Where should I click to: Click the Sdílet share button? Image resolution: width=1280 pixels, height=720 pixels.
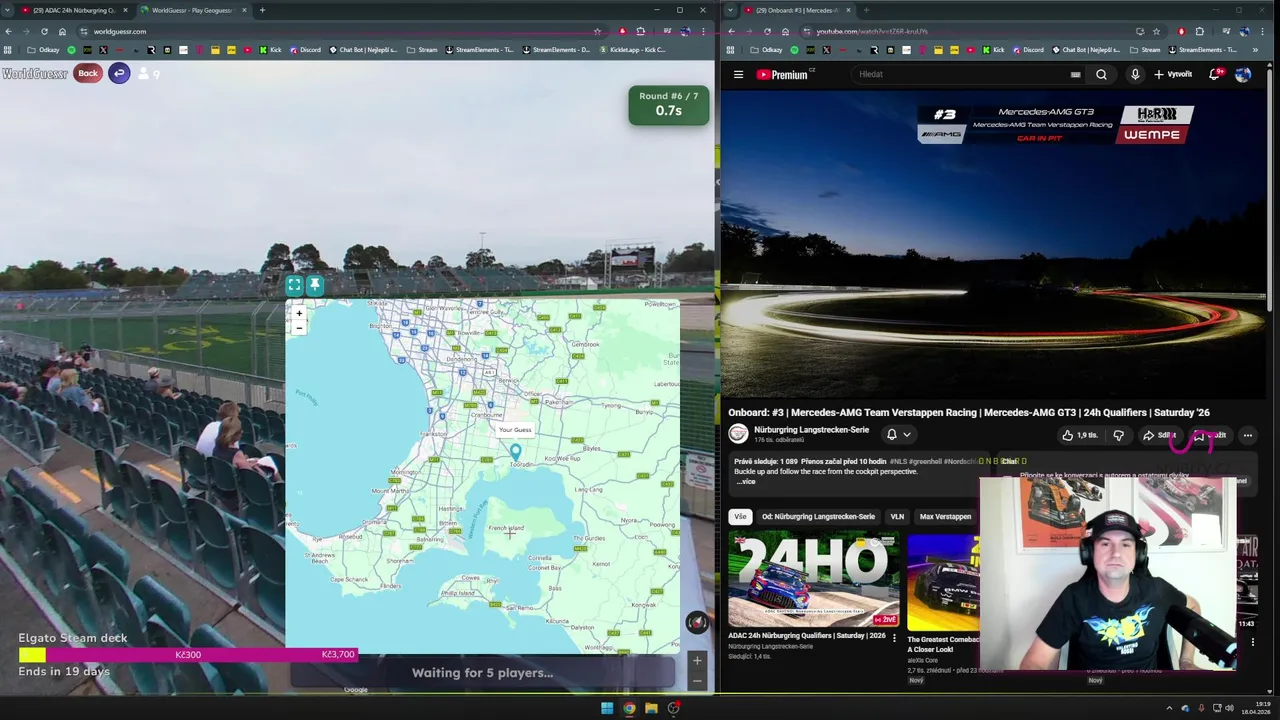tap(1160, 435)
